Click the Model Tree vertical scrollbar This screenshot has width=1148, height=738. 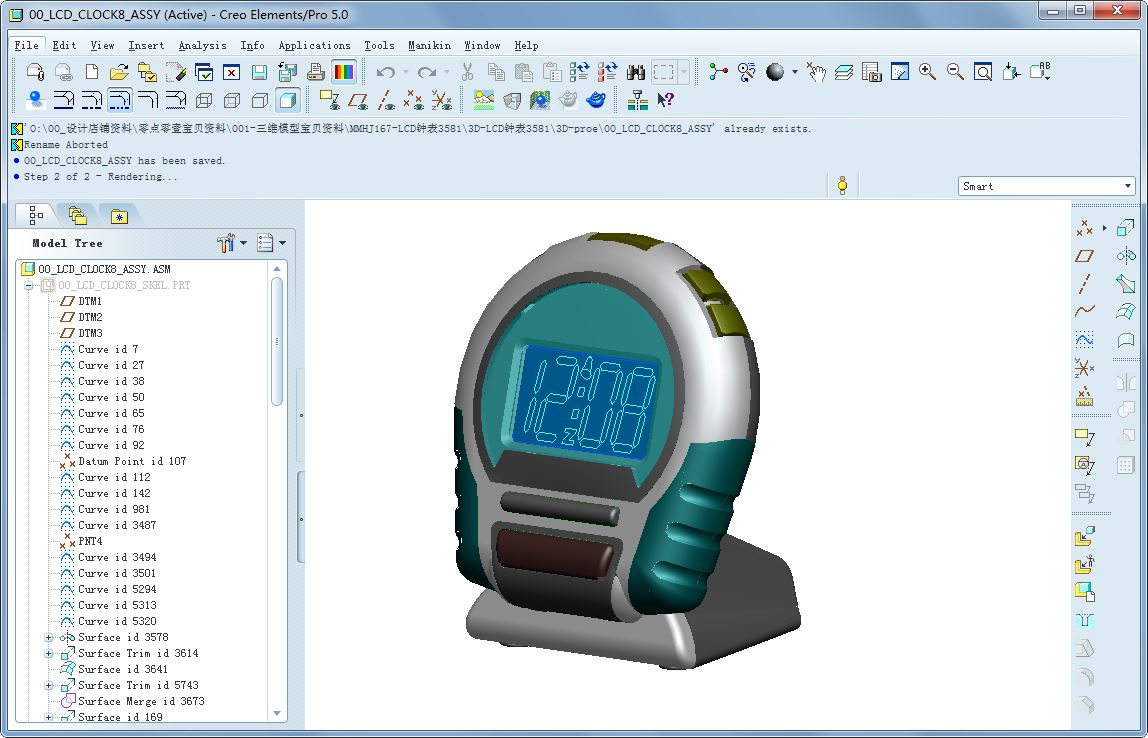click(277, 340)
